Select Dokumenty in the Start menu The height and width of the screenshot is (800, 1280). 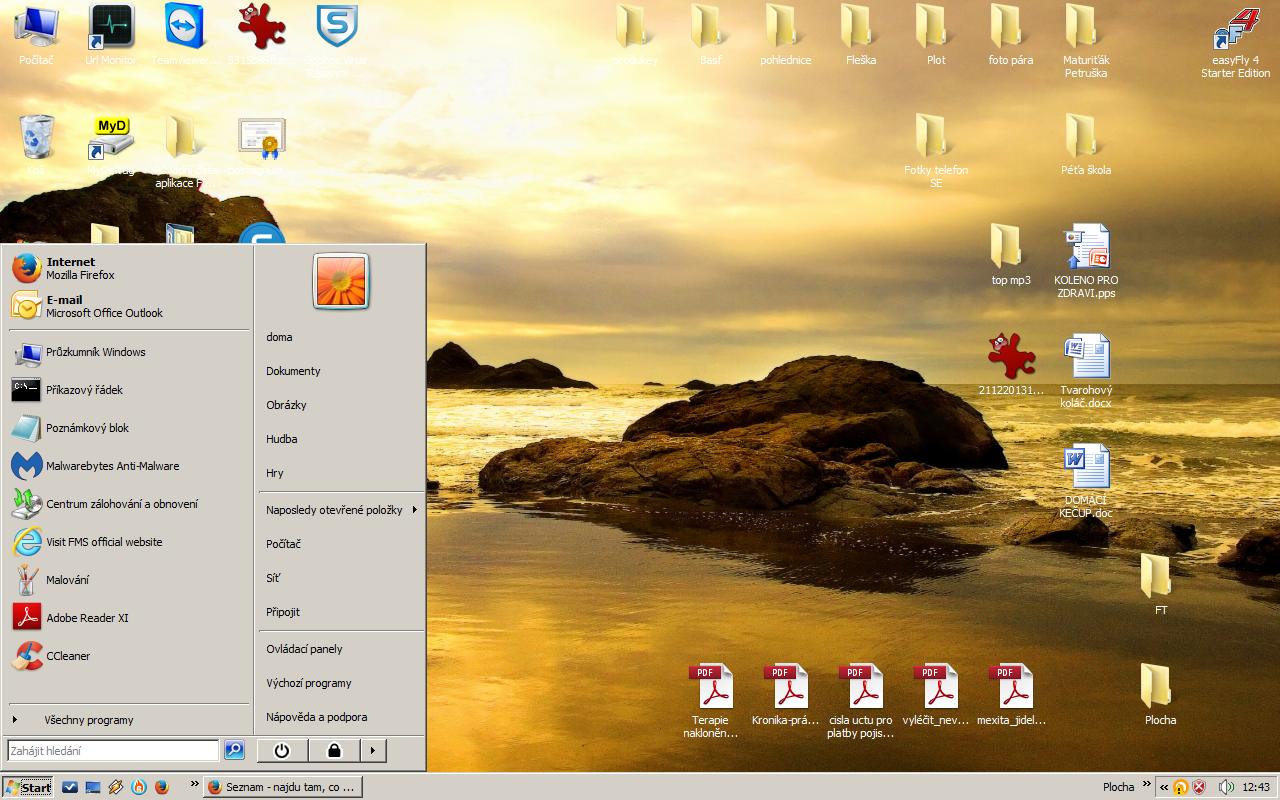click(x=293, y=371)
